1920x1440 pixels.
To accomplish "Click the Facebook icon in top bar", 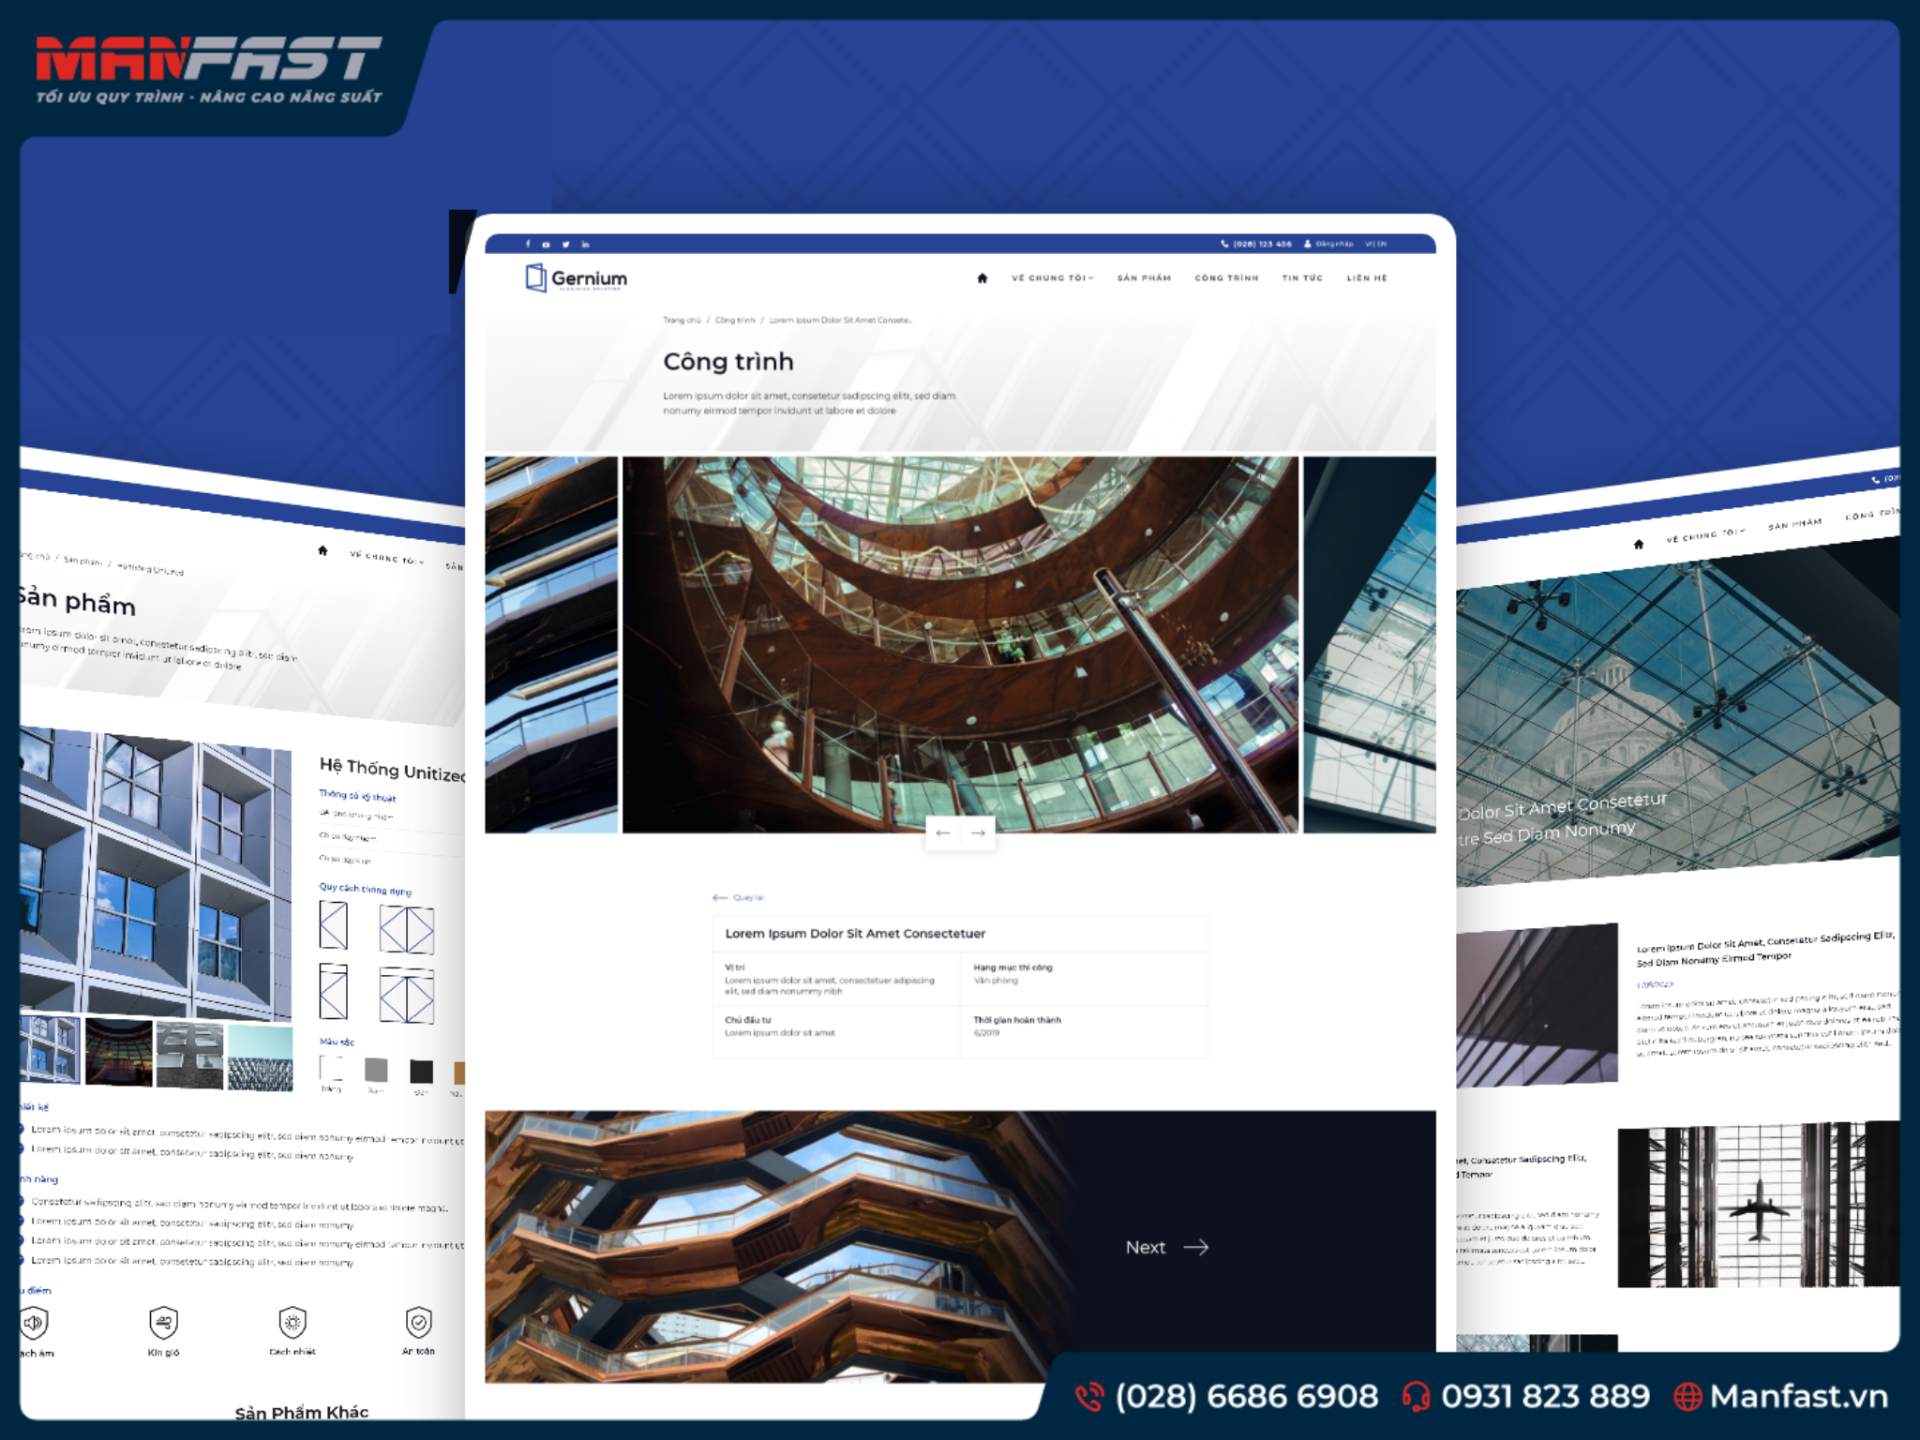I will (x=528, y=244).
